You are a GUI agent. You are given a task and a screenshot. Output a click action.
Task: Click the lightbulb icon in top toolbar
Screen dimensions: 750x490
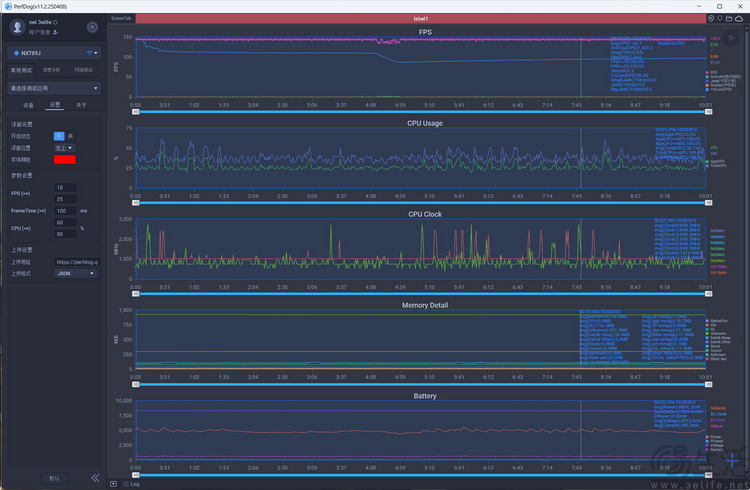coord(720,19)
